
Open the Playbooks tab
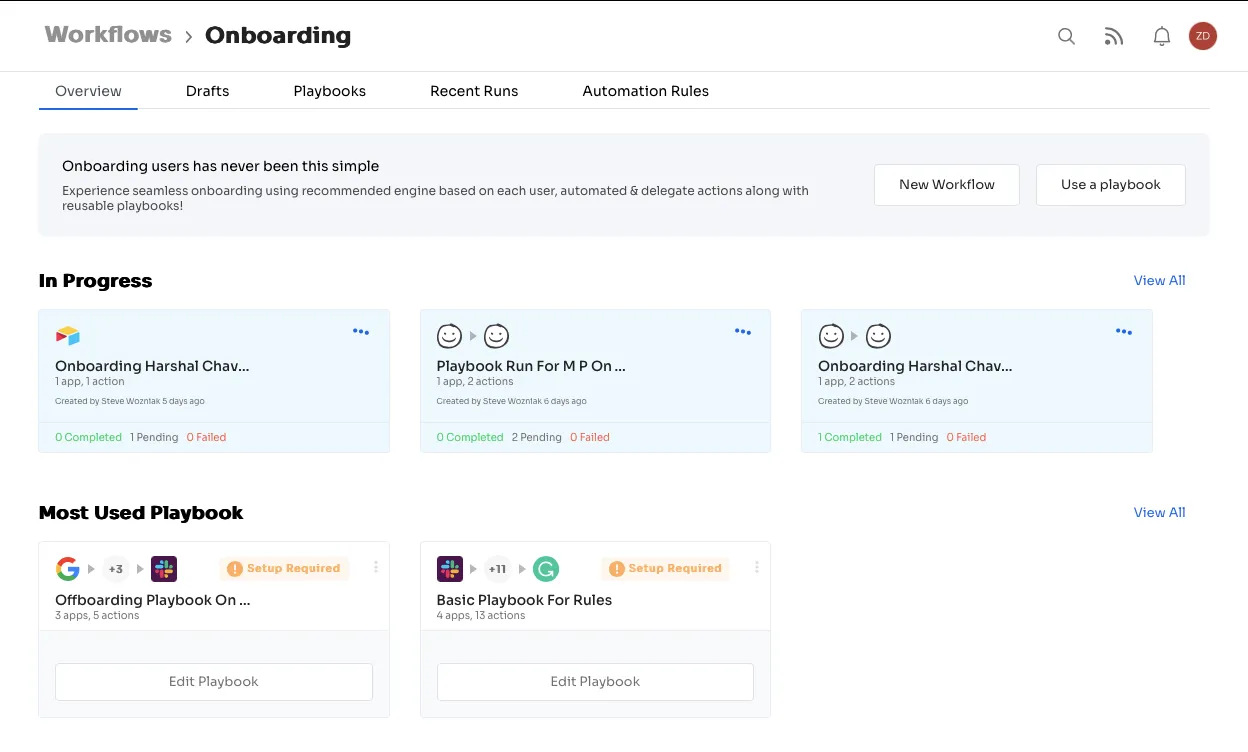click(x=330, y=91)
